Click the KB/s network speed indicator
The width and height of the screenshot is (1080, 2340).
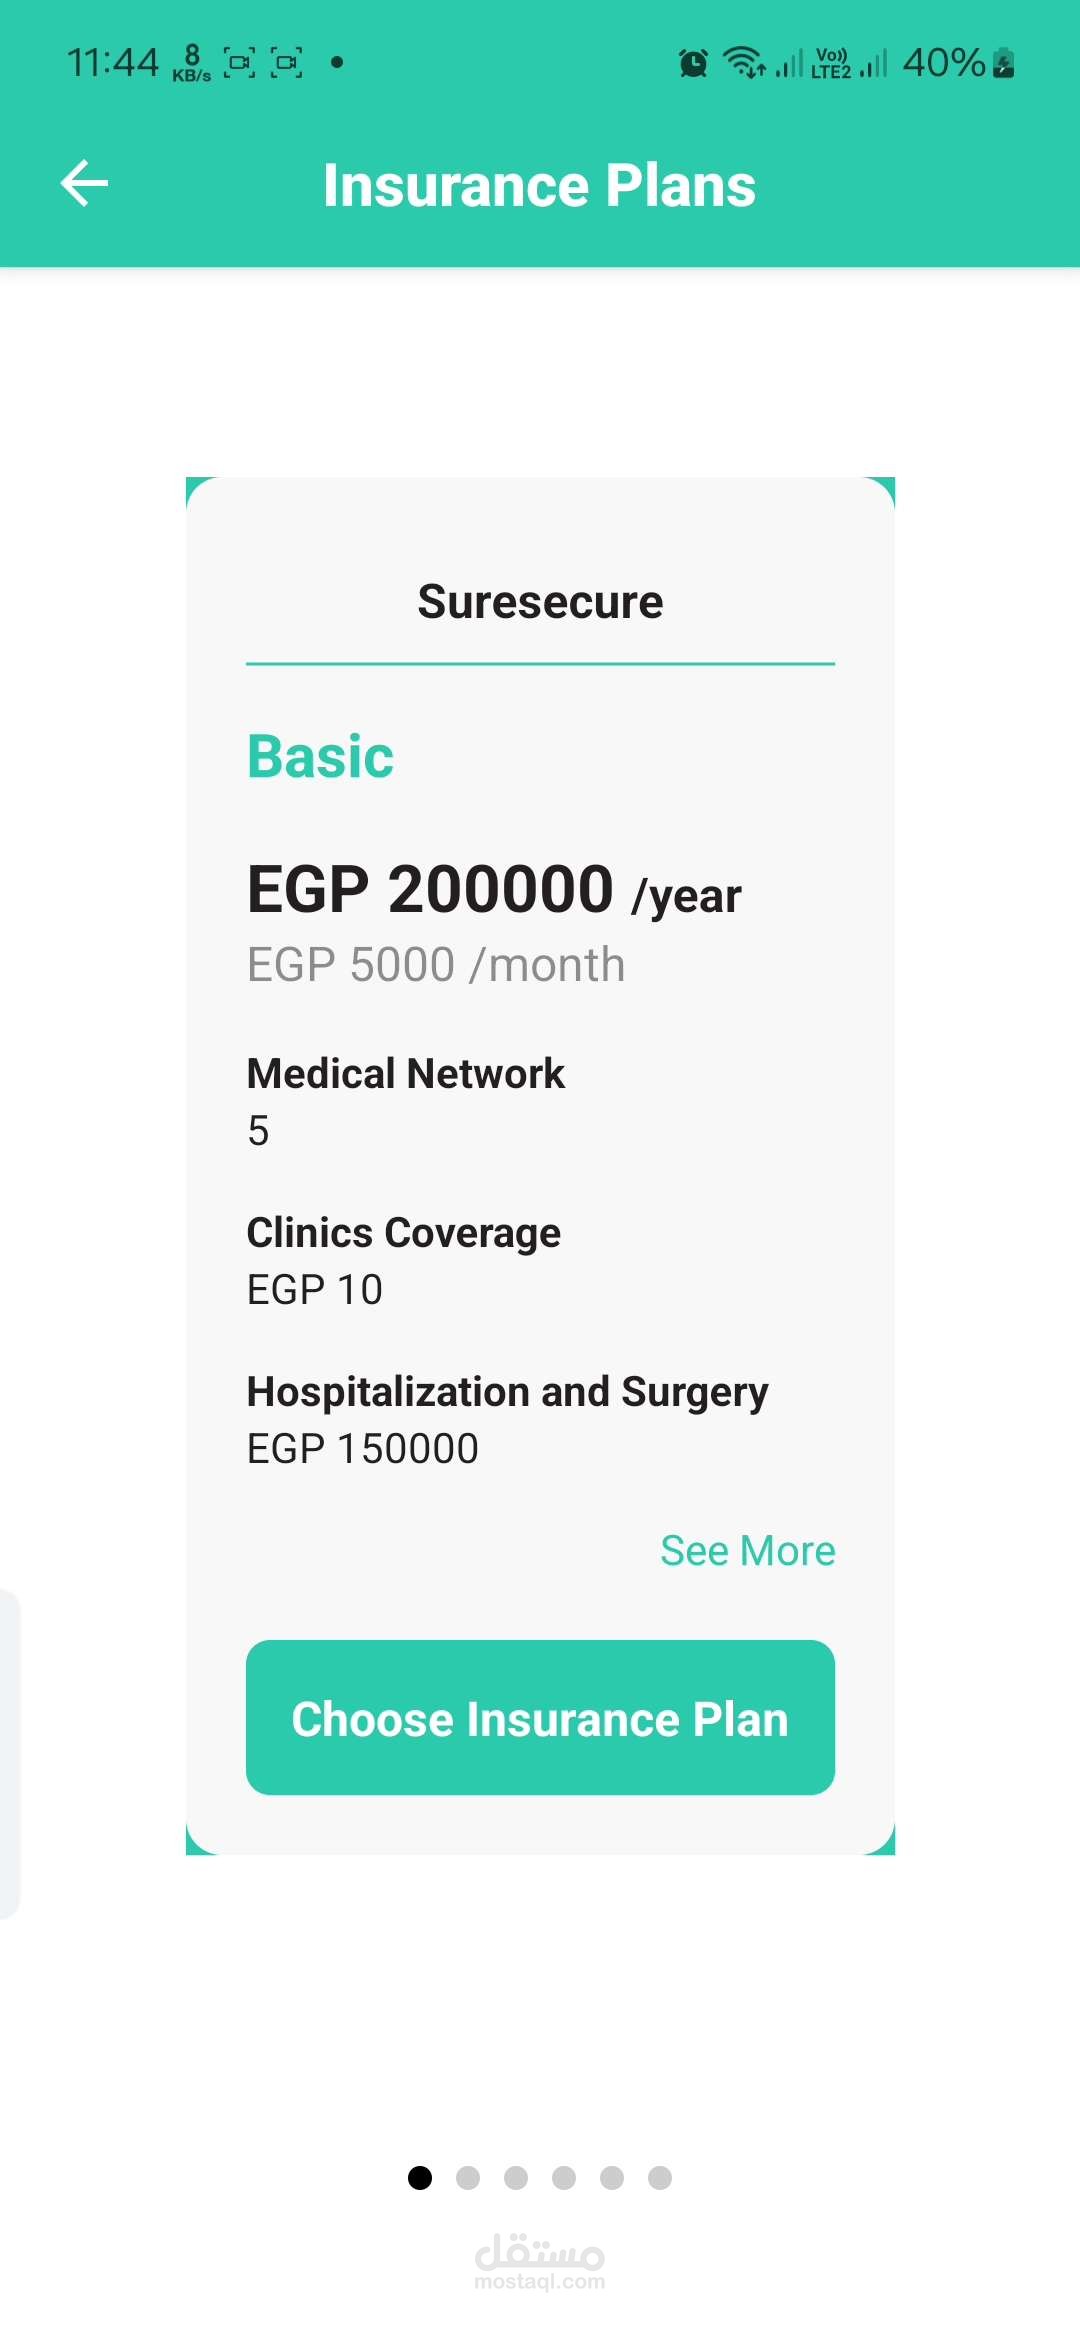191,63
